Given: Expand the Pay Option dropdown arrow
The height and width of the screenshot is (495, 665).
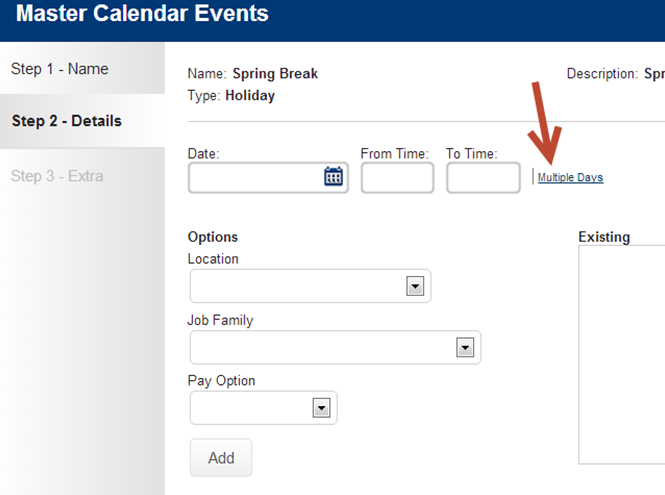Looking at the screenshot, I should (321, 408).
